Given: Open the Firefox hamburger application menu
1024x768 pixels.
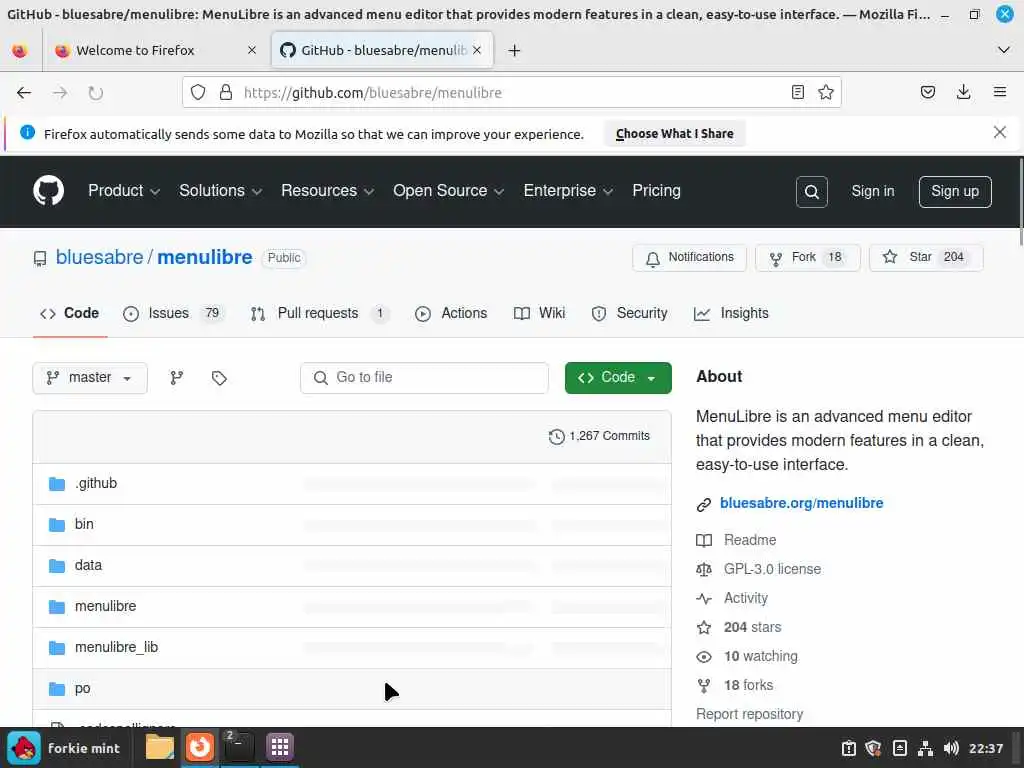Looking at the screenshot, I should click(999, 92).
